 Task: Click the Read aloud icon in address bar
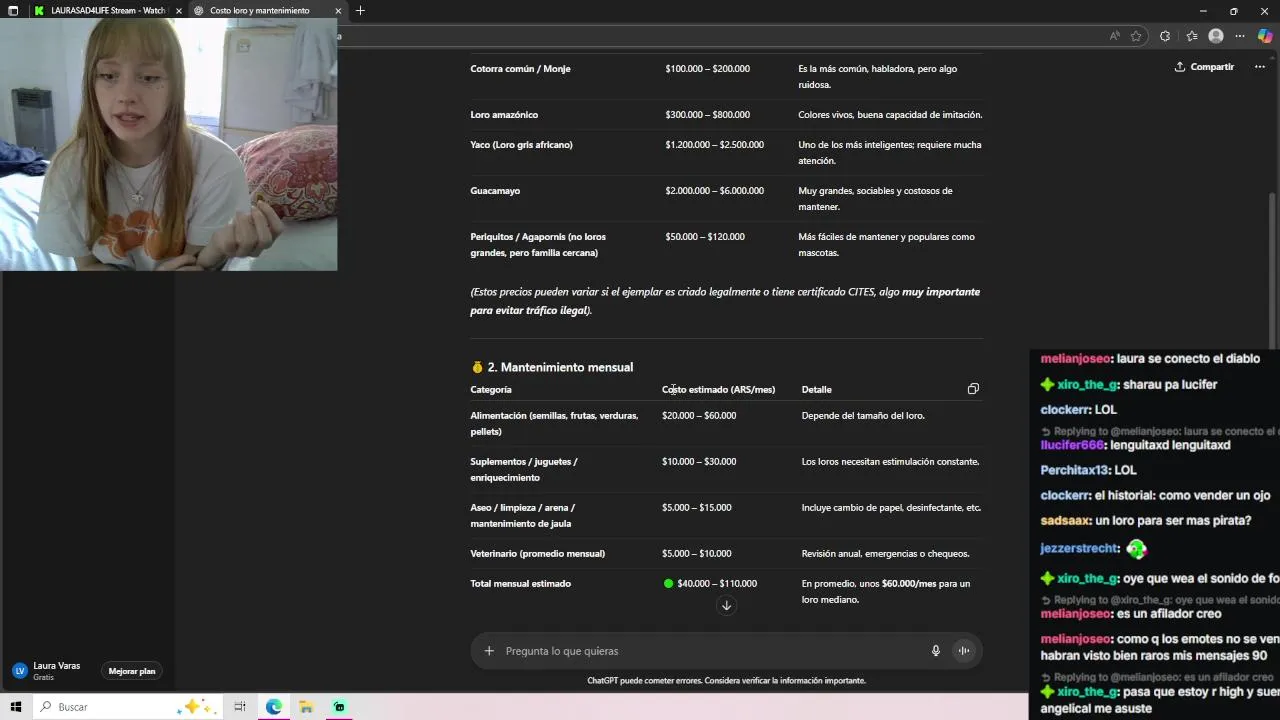[x=1114, y=36]
